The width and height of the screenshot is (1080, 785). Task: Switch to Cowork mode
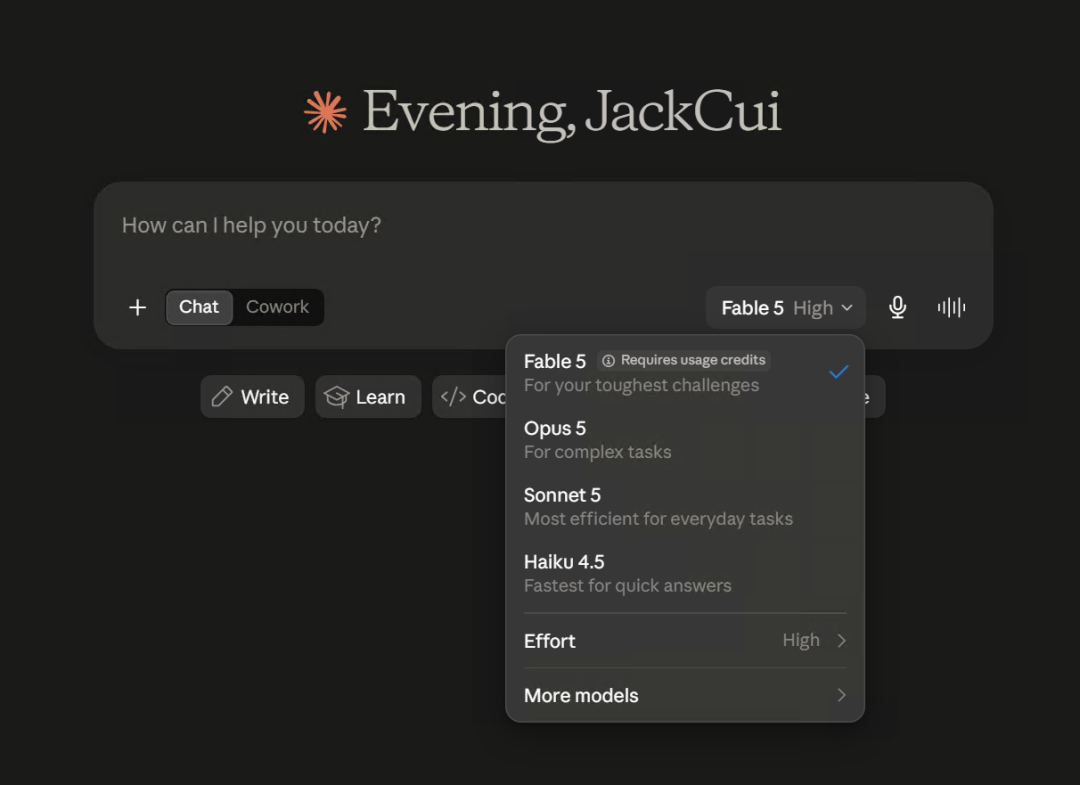(x=278, y=307)
